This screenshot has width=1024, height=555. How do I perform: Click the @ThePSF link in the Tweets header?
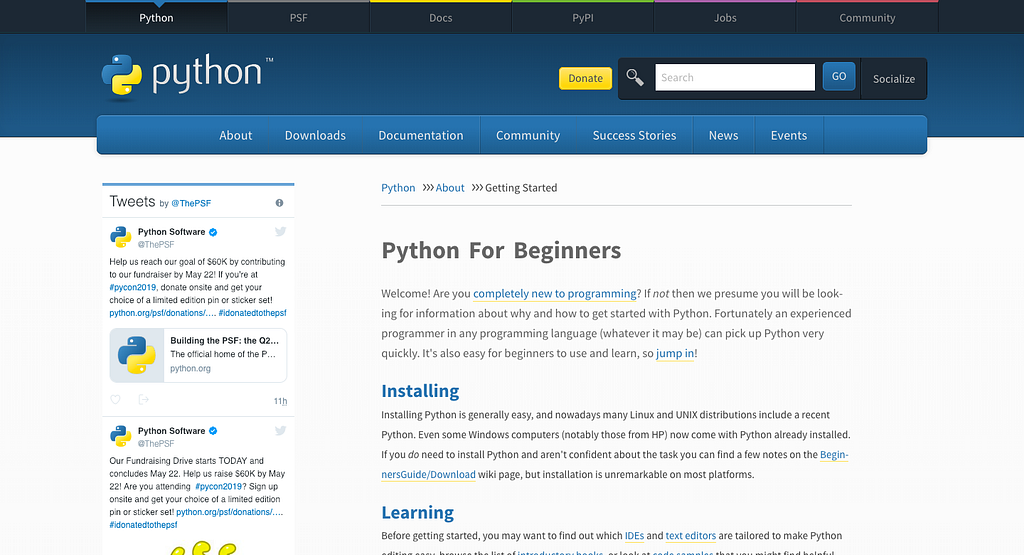click(x=191, y=203)
